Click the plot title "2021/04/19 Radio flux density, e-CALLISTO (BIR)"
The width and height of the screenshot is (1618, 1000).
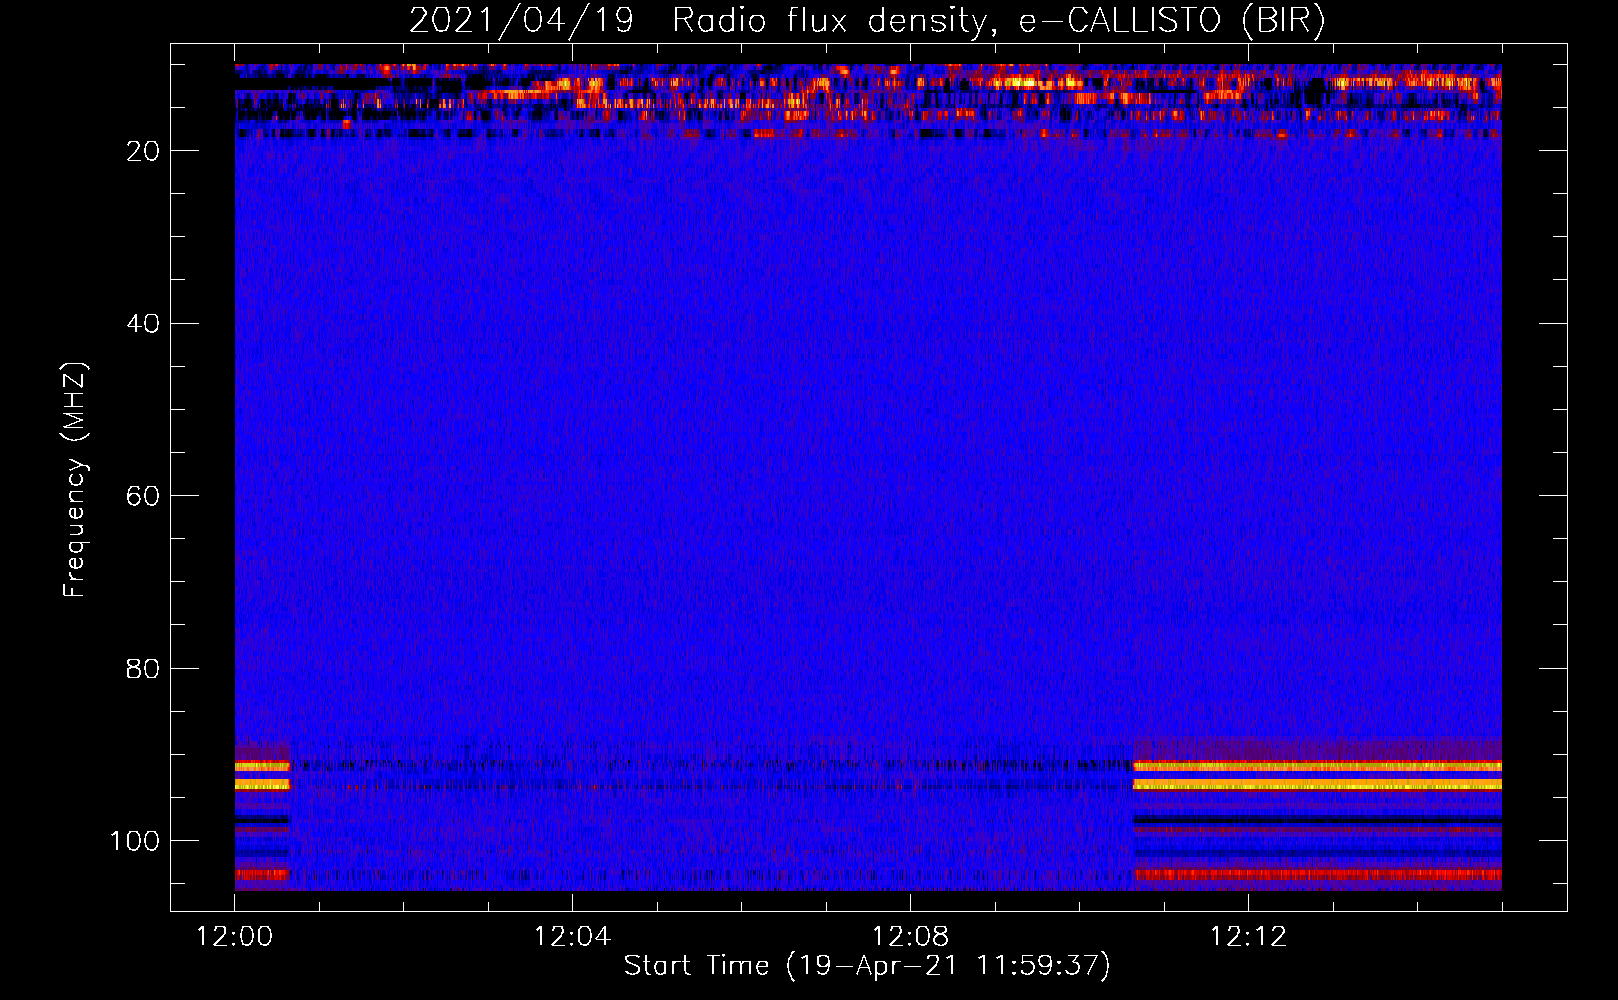pyautogui.click(x=867, y=20)
